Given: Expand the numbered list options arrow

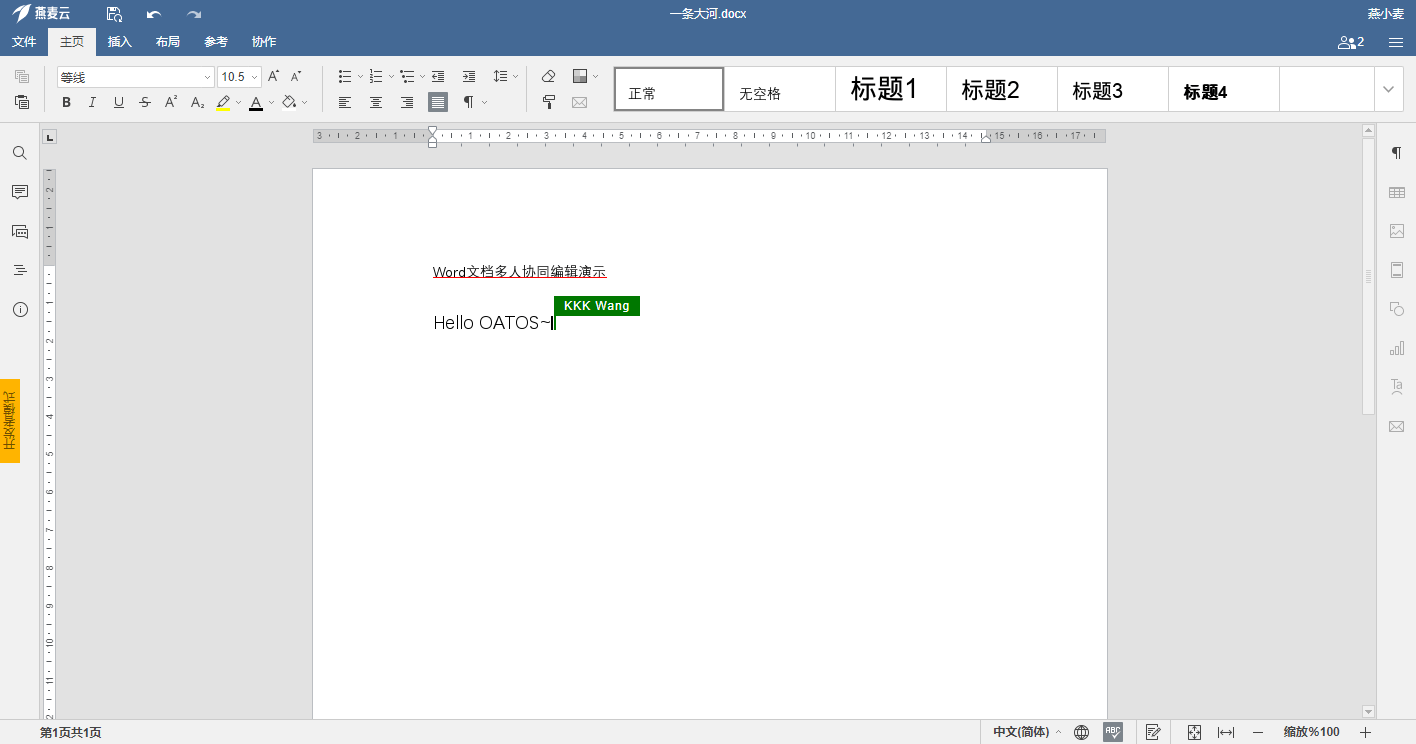Looking at the screenshot, I should click(x=391, y=76).
